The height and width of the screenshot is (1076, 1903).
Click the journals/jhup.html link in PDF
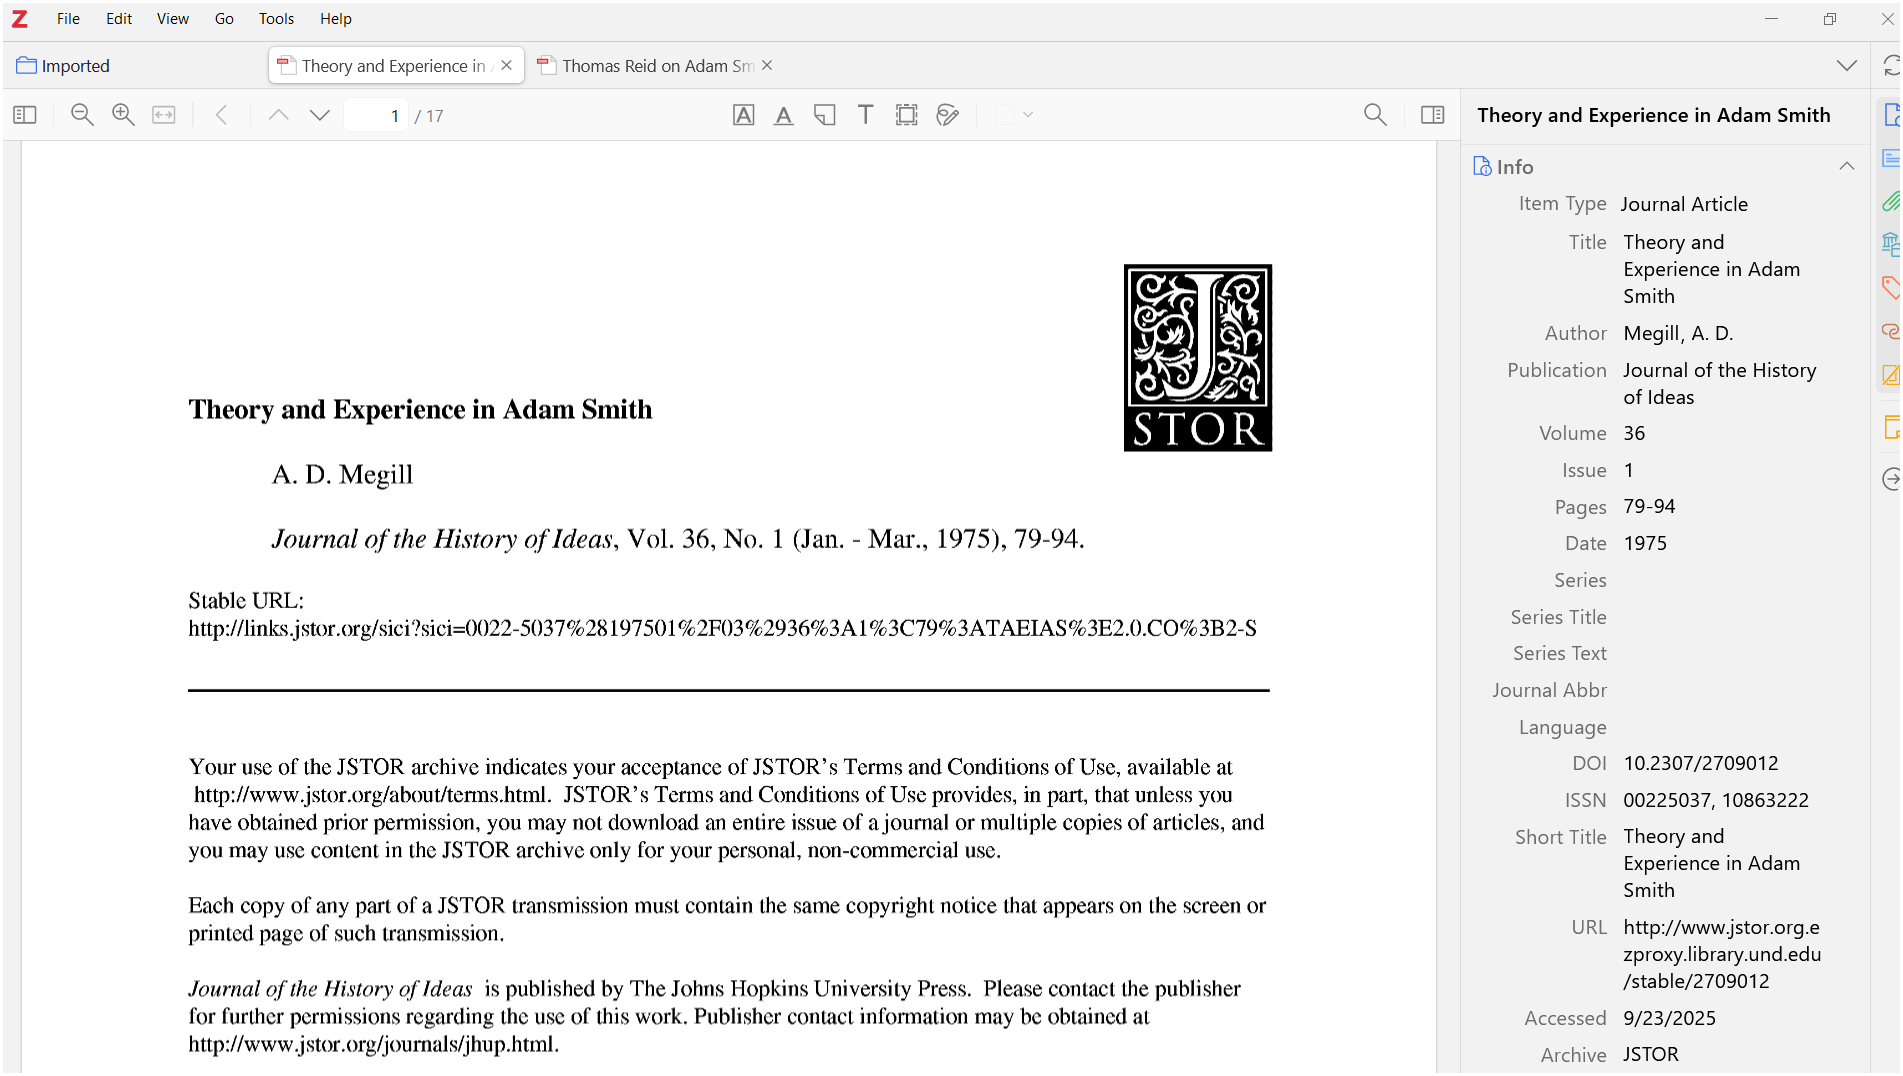(x=374, y=1044)
